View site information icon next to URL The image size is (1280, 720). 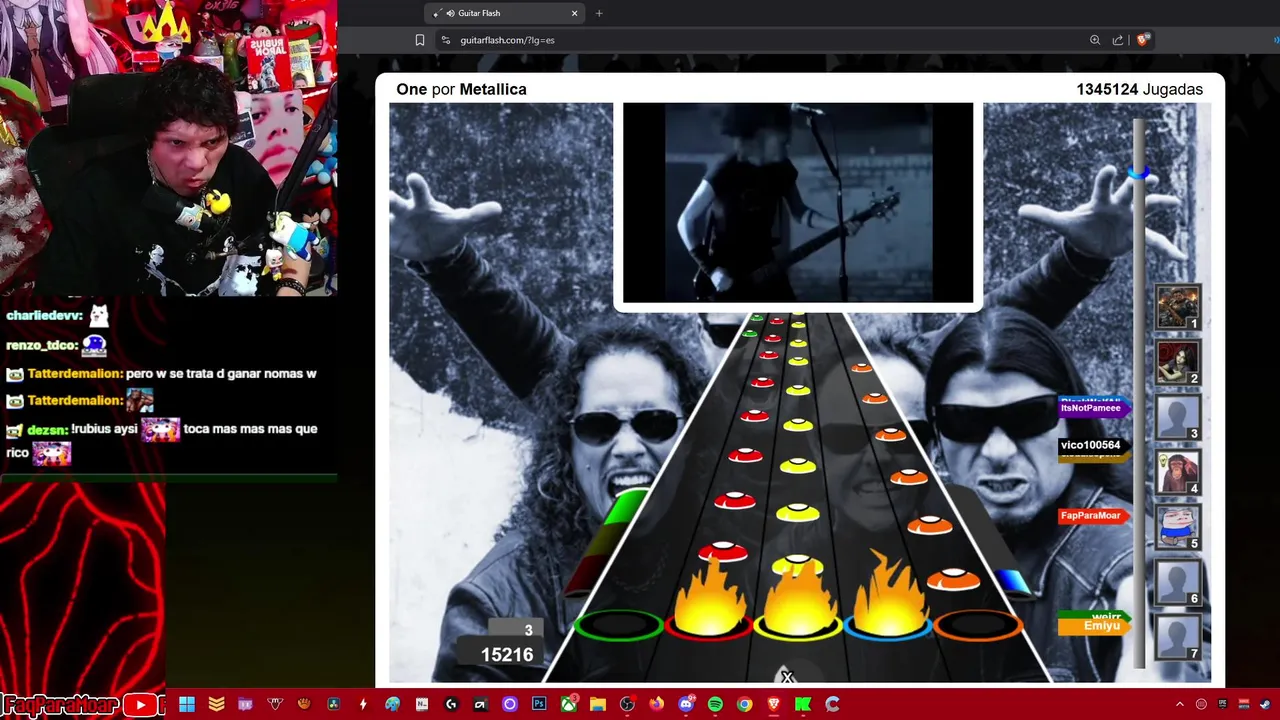(x=446, y=40)
